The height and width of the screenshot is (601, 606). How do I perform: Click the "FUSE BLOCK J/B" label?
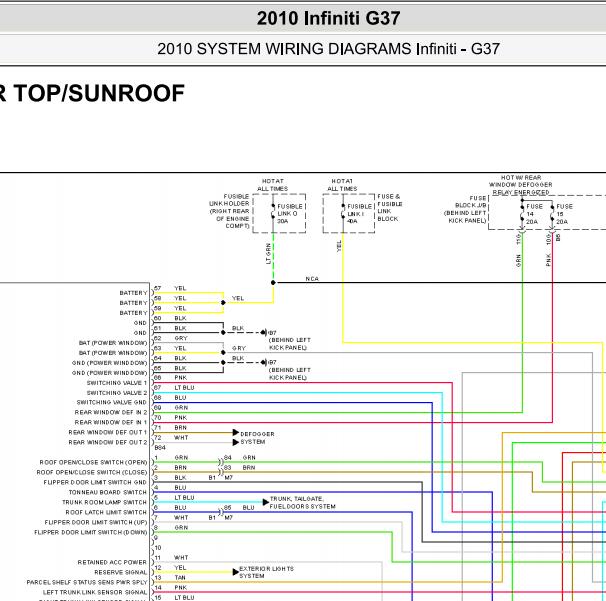tap(470, 202)
